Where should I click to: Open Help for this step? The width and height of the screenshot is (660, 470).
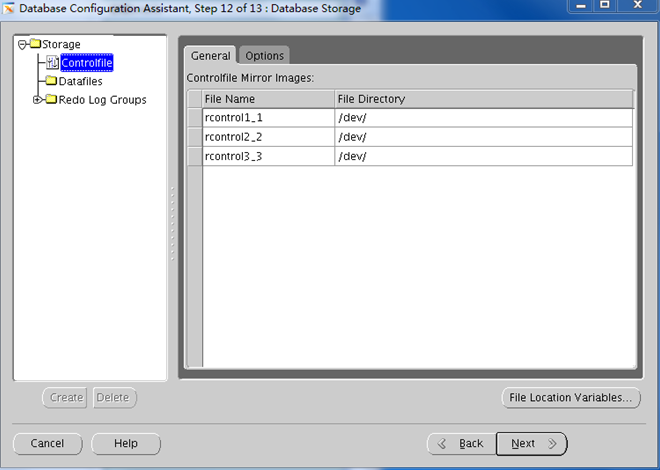coord(126,443)
